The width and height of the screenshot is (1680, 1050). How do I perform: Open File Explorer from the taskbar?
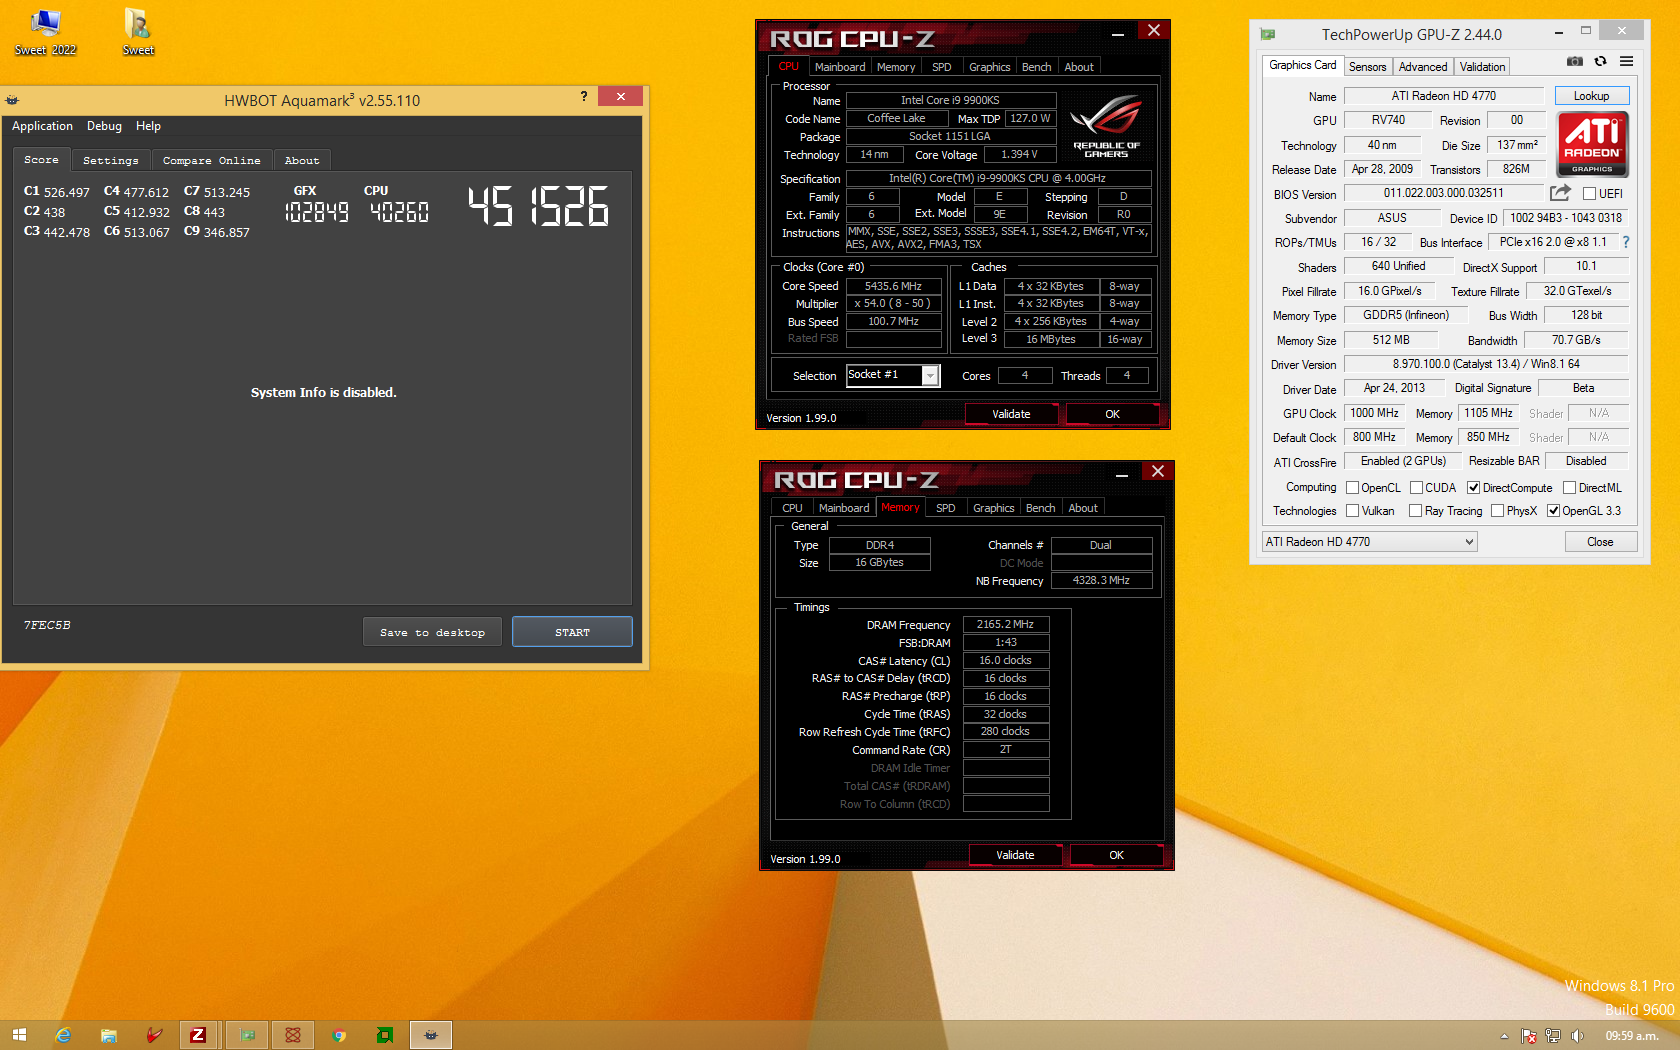(108, 1035)
